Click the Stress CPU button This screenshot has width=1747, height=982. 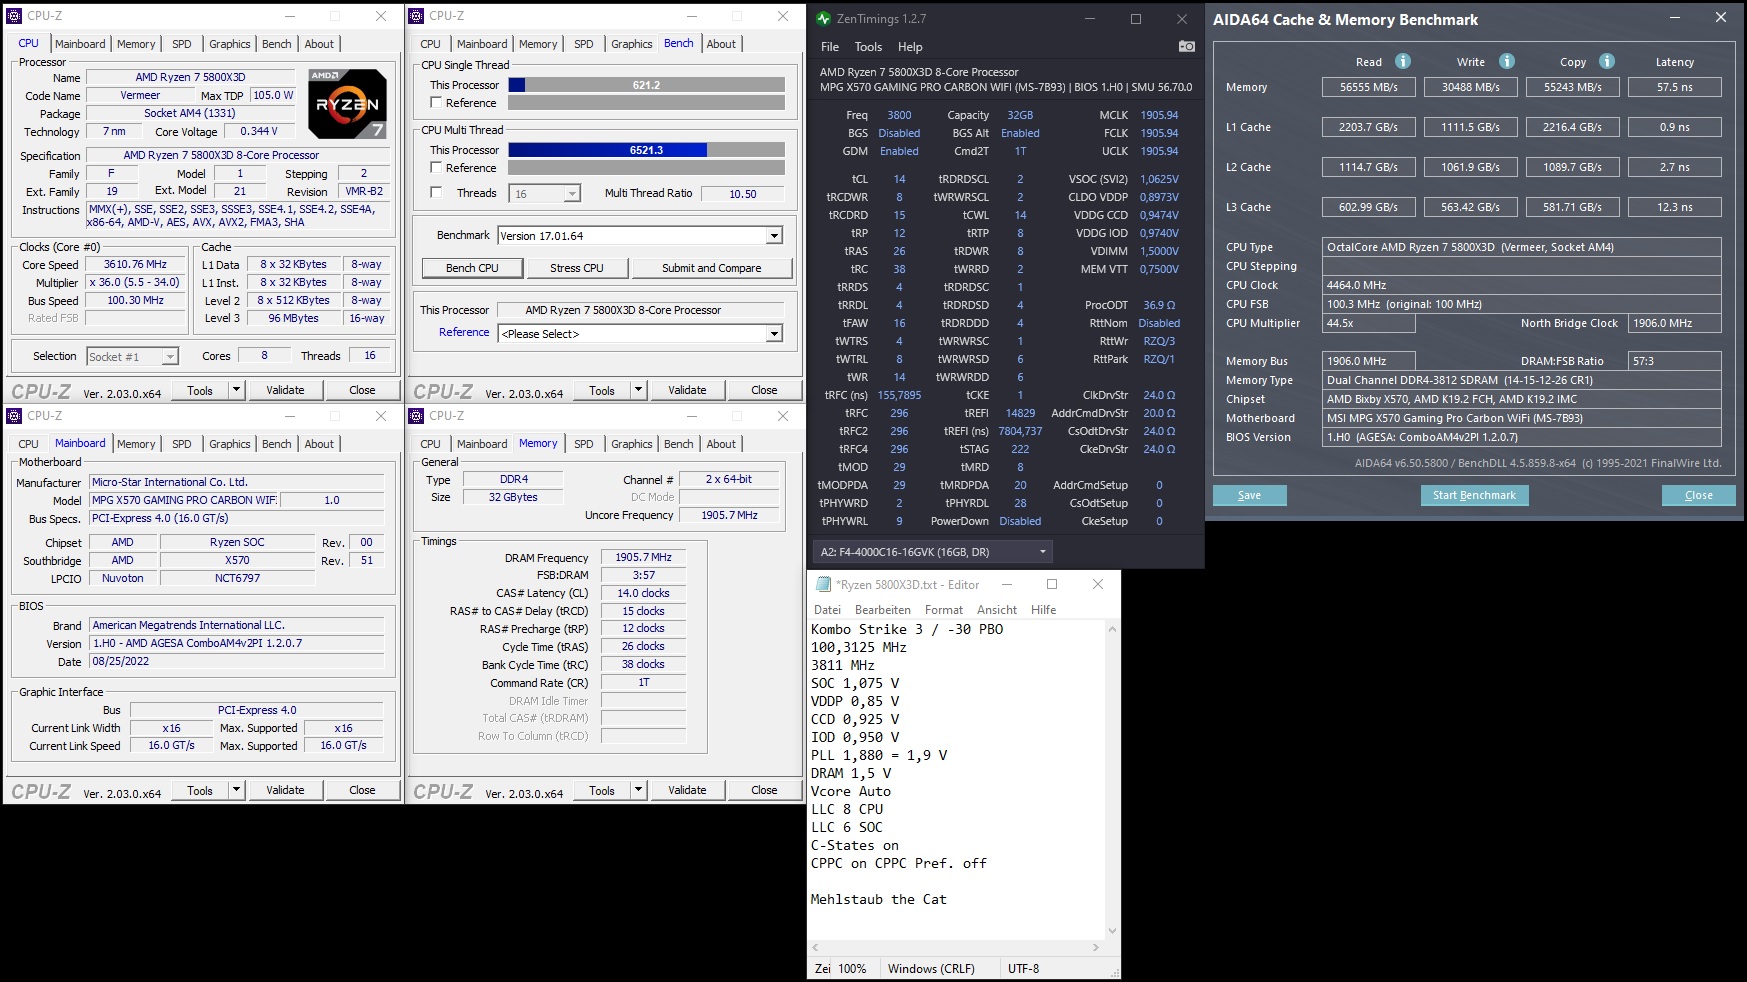[577, 268]
